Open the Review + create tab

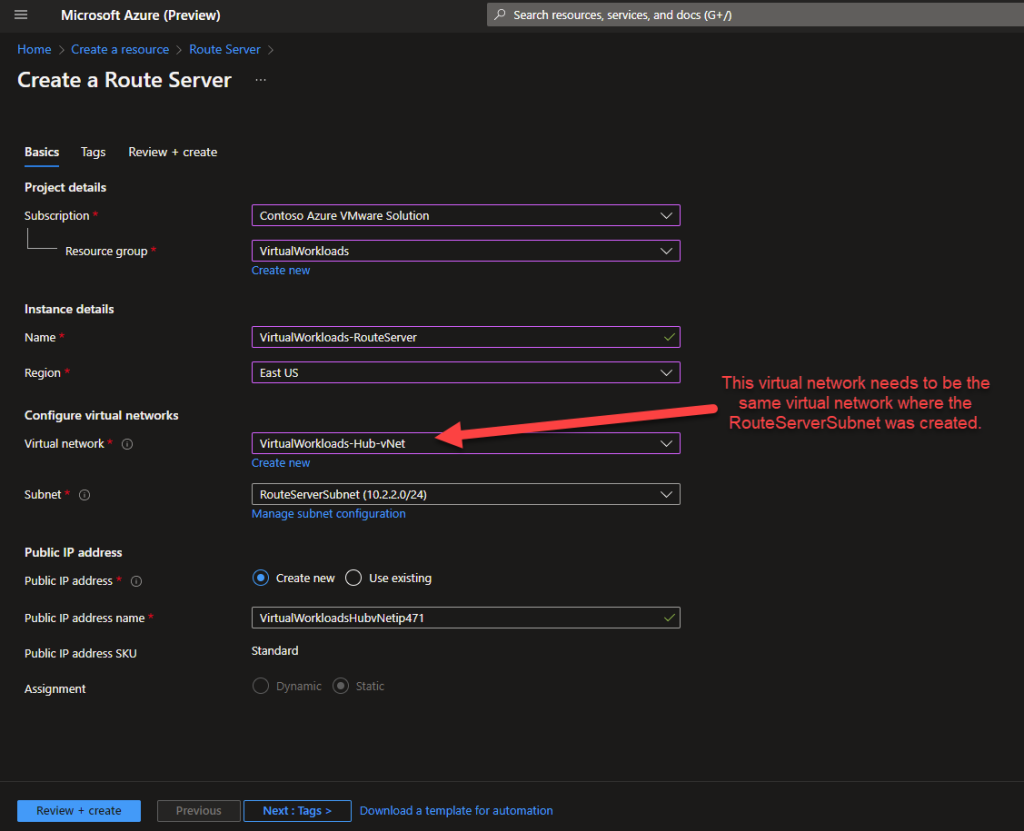click(172, 152)
